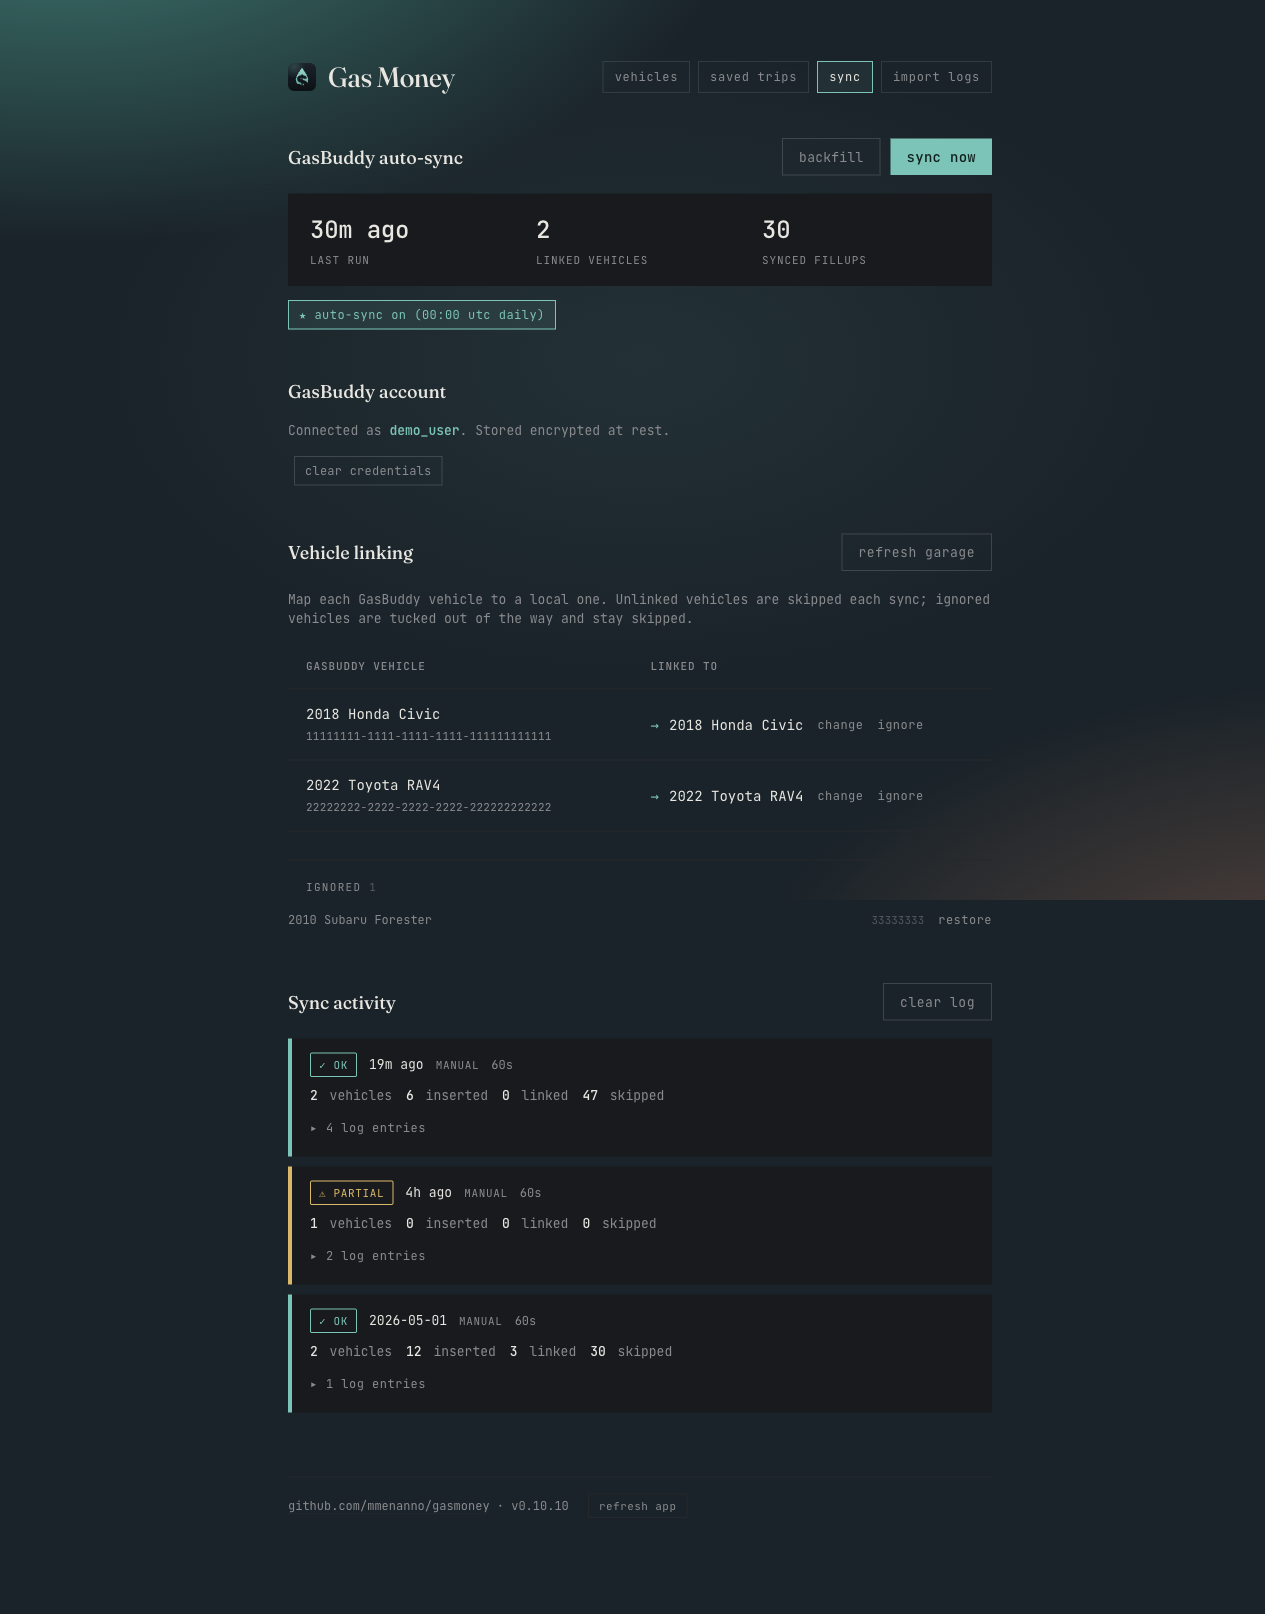Click change for 2022 Toyota RAV4
1265x1614 pixels.
pyautogui.click(x=840, y=796)
